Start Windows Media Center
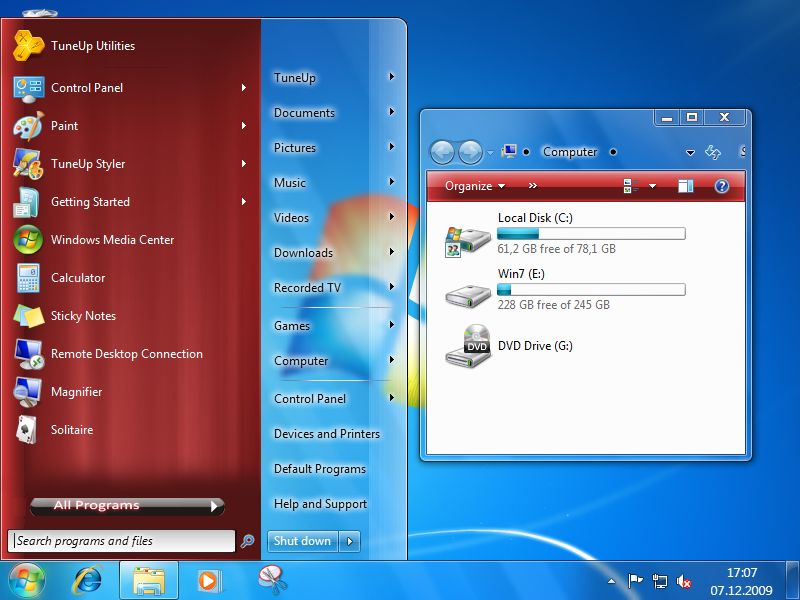 (x=112, y=240)
